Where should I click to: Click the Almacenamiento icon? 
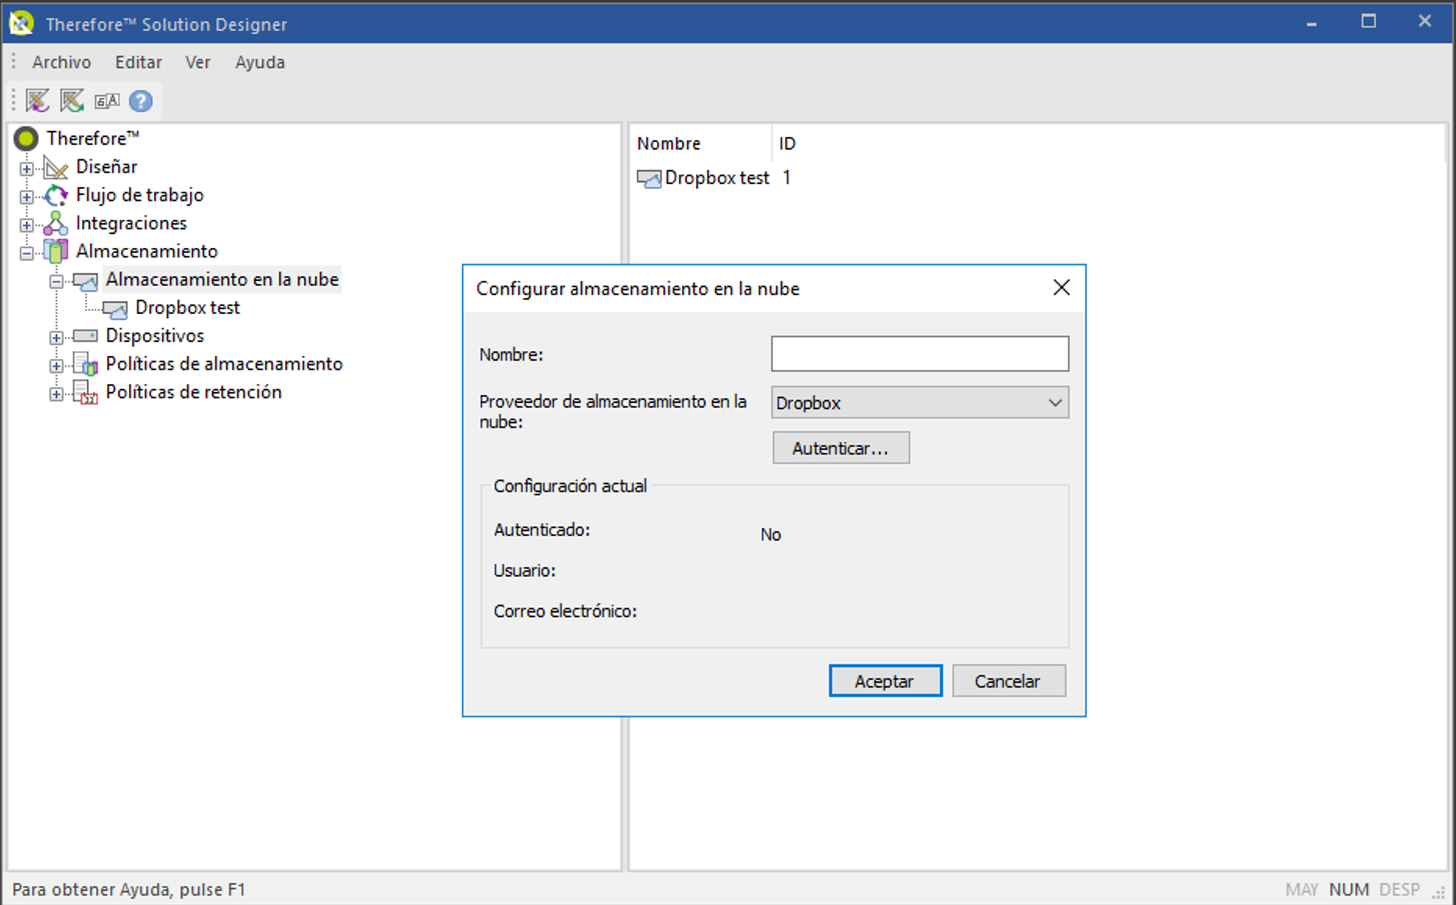pos(56,251)
